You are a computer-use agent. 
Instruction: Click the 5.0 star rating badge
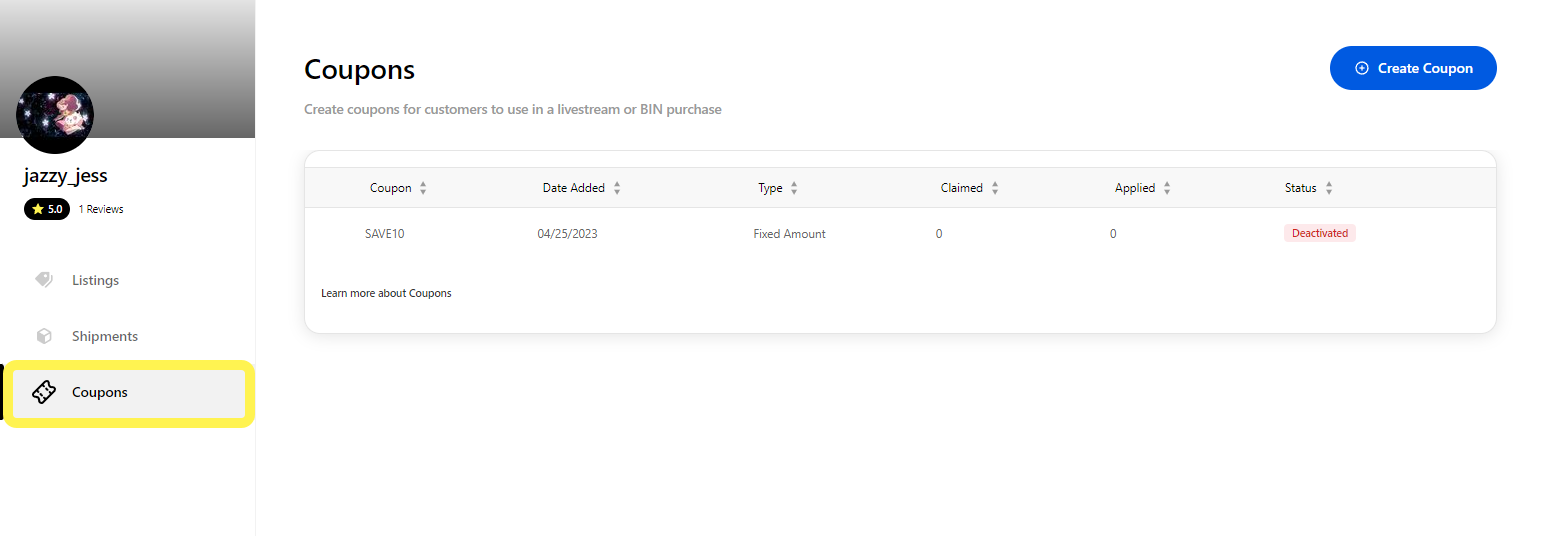[x=47, y=210]
